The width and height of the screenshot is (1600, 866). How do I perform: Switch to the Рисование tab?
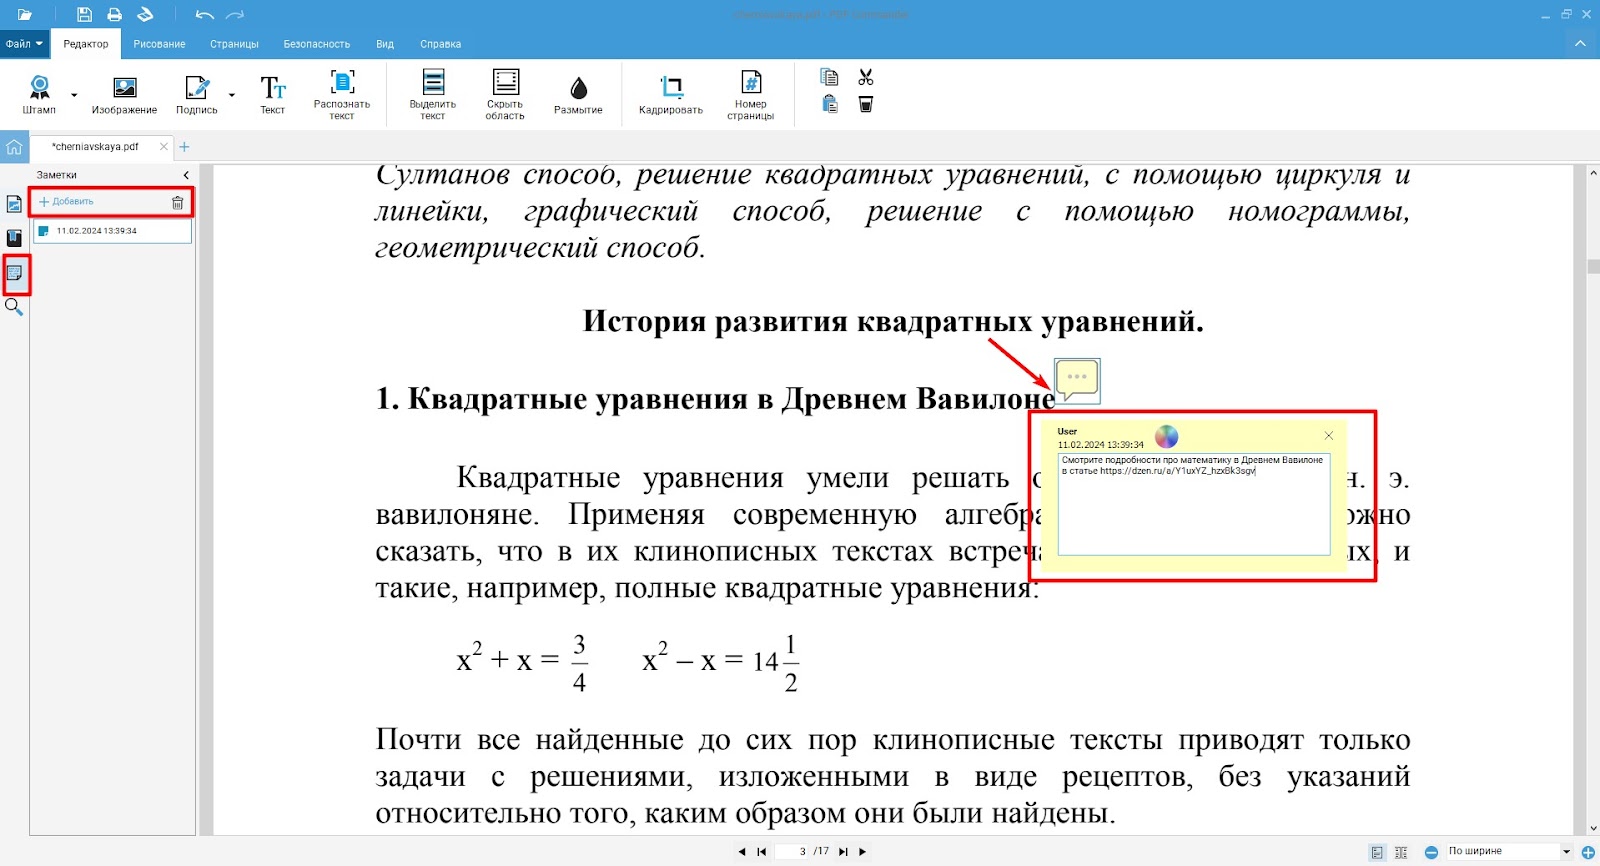[159, 44]
